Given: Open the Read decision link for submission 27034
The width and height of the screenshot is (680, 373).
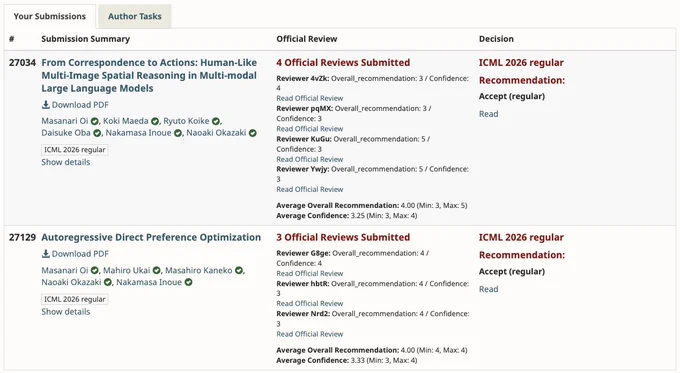Looking at the screenshot, I should coord(488,114).
